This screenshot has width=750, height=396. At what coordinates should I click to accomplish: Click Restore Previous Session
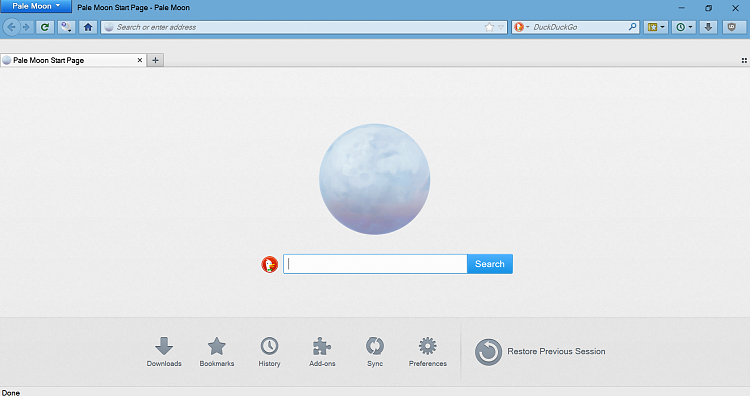coord(540,352)
